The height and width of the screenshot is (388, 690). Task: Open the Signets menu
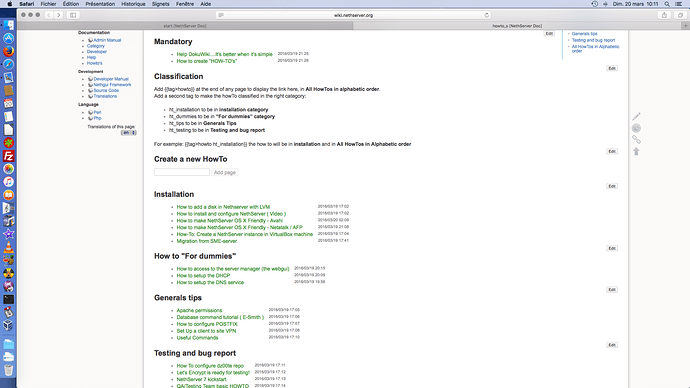point(161,4)
